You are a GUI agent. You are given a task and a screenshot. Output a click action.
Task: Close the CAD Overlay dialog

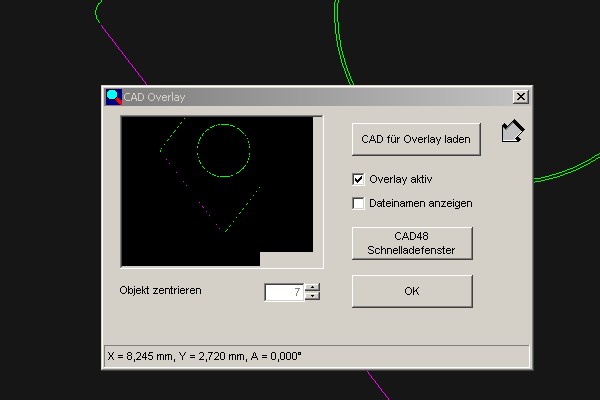click(520, 97)
